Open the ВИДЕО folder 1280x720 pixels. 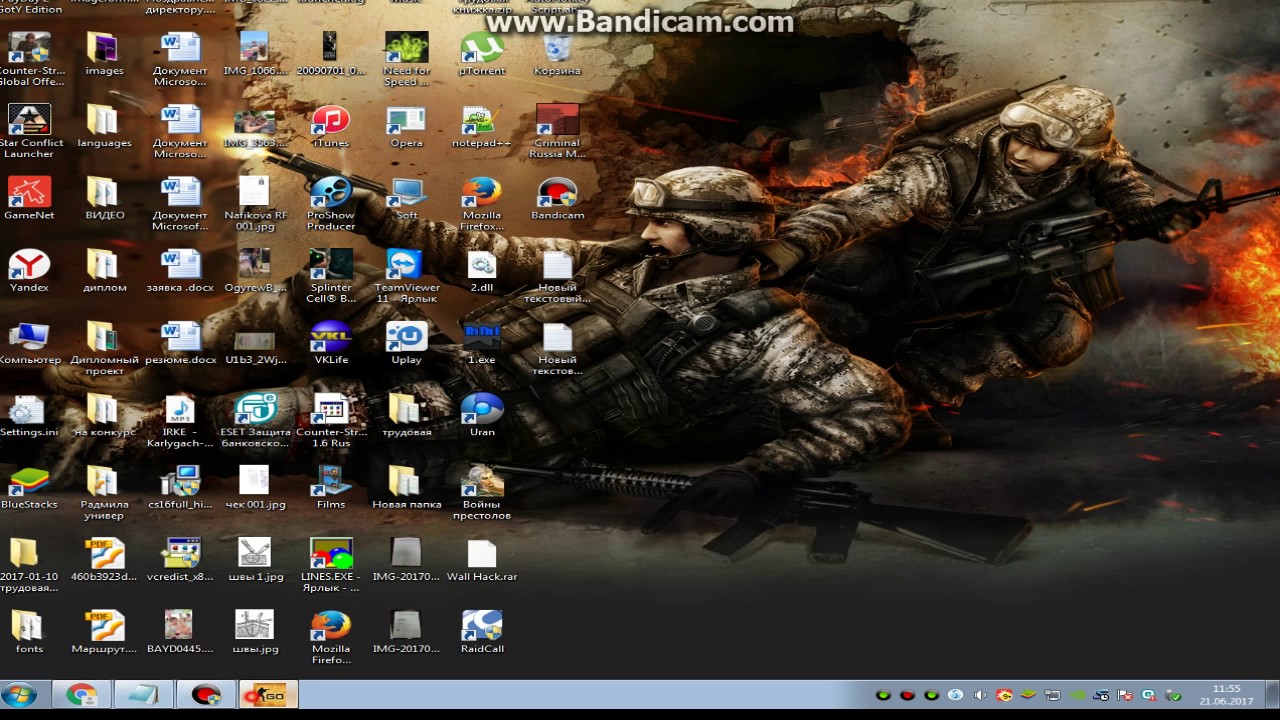tap(104, 198)
